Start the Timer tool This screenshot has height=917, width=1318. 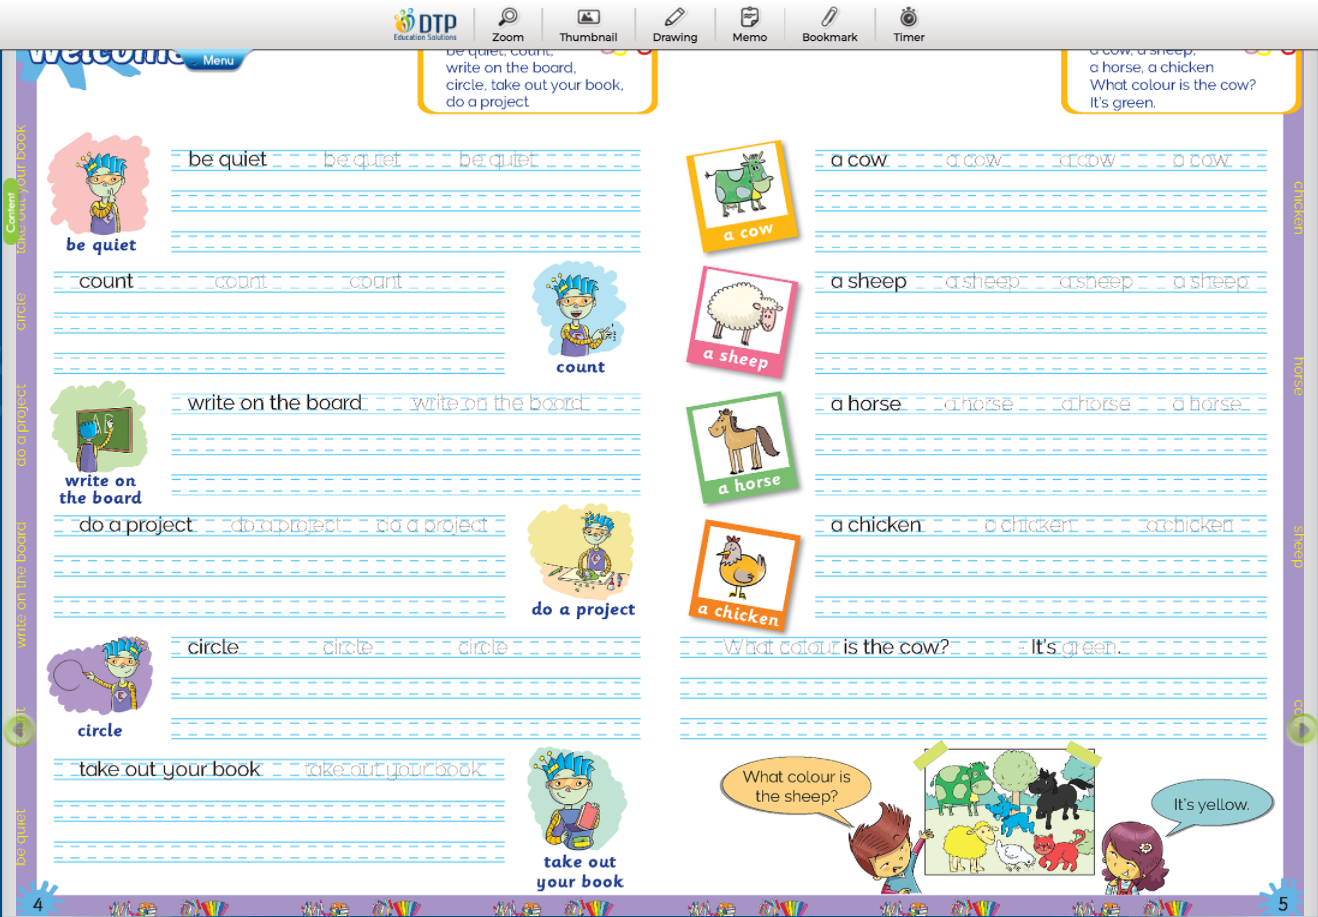[908, 24]
